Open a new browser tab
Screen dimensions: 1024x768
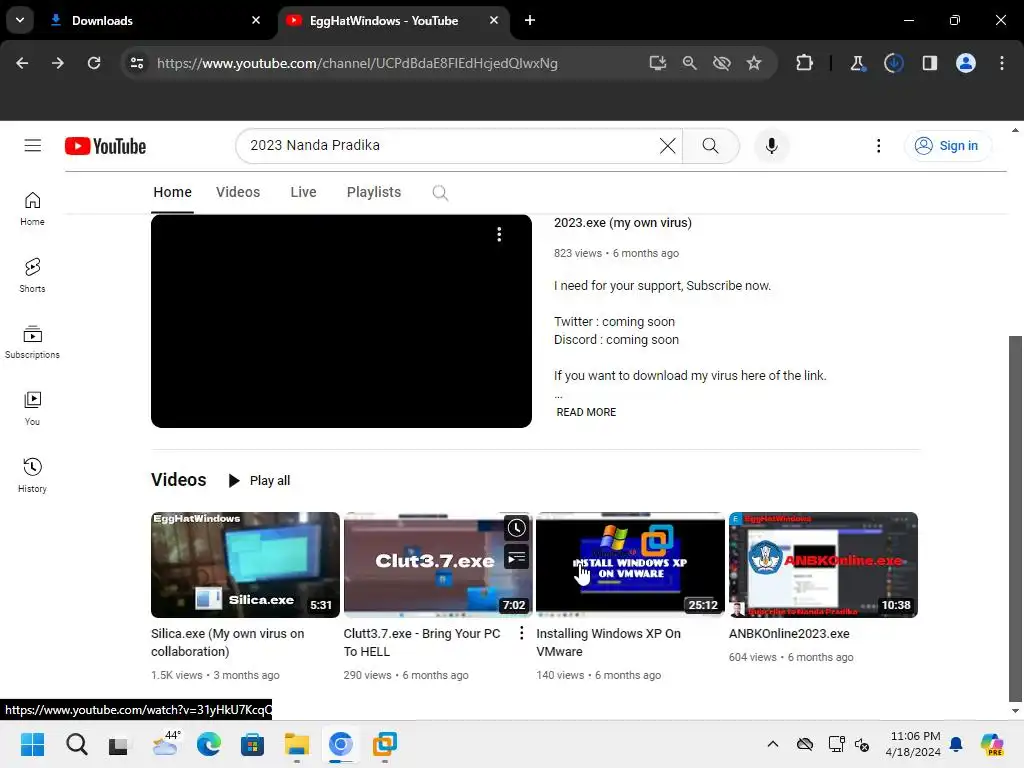(530, 20)
